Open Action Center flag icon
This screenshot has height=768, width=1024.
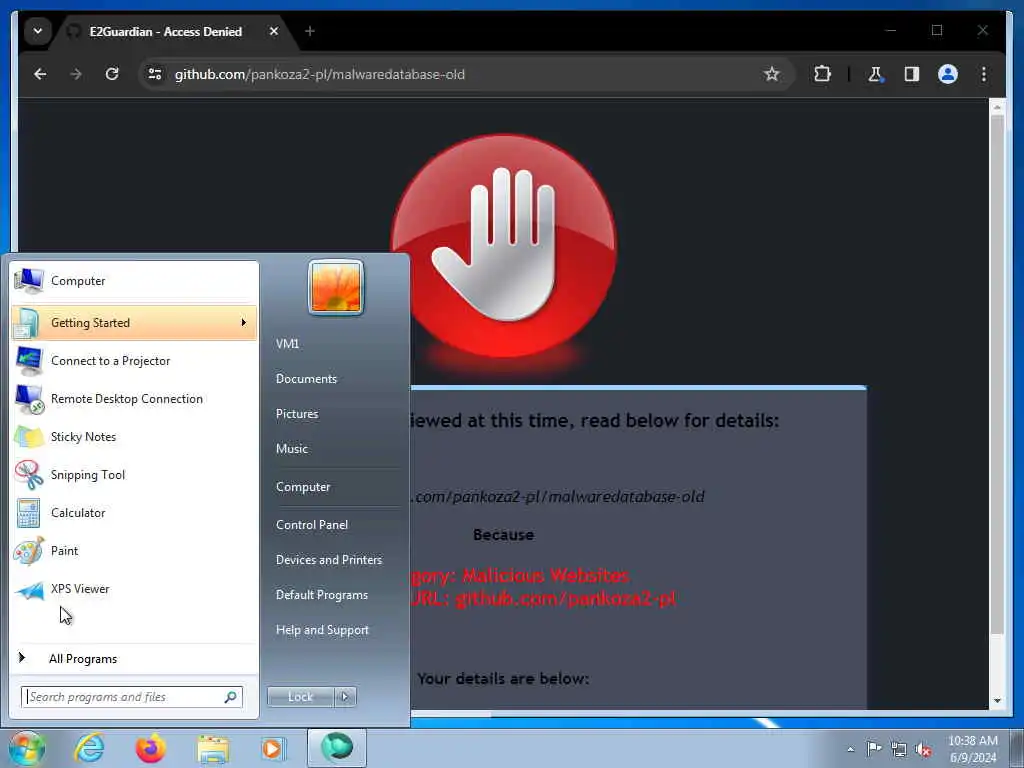pyautogui.click(x=874, y=748)
